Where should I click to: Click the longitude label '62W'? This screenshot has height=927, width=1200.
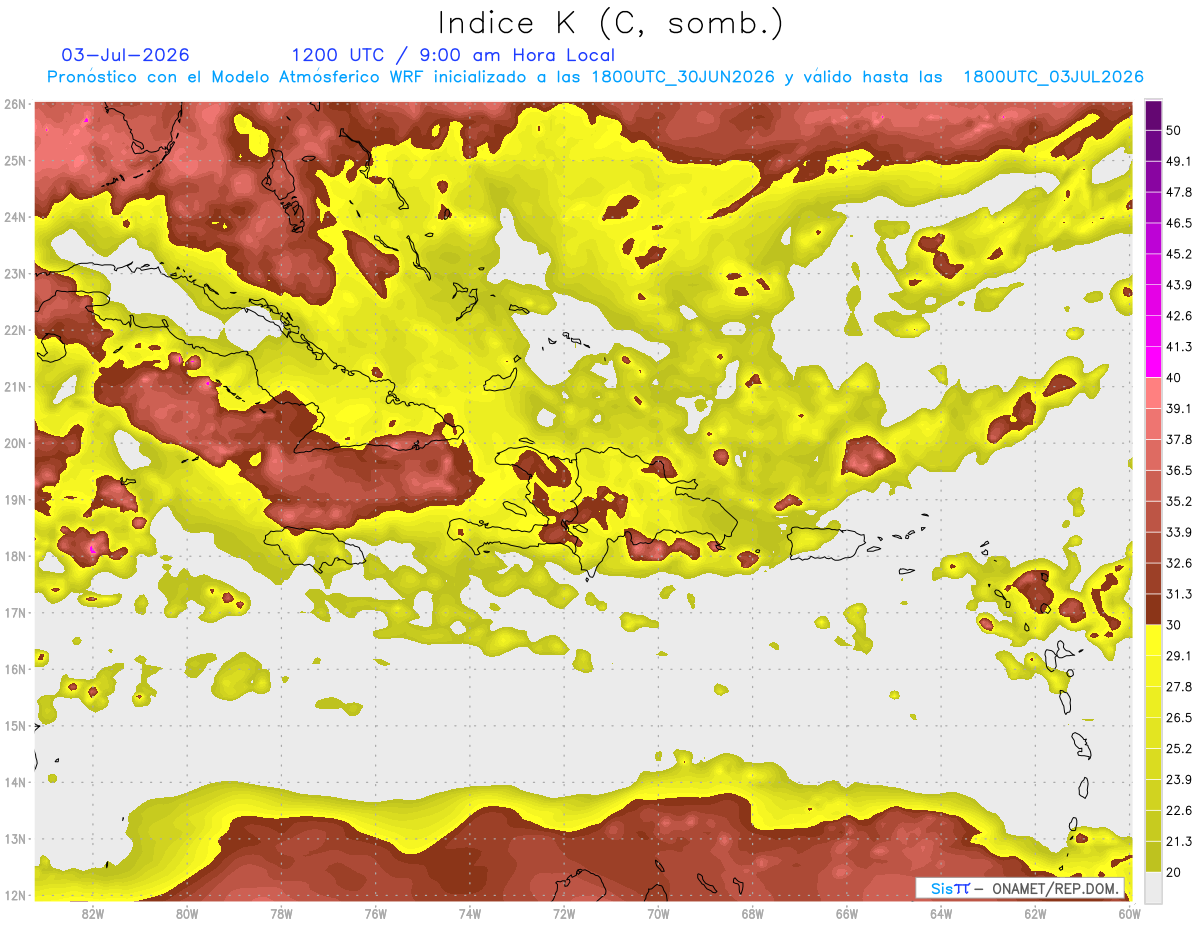(x=1036, y=913)
